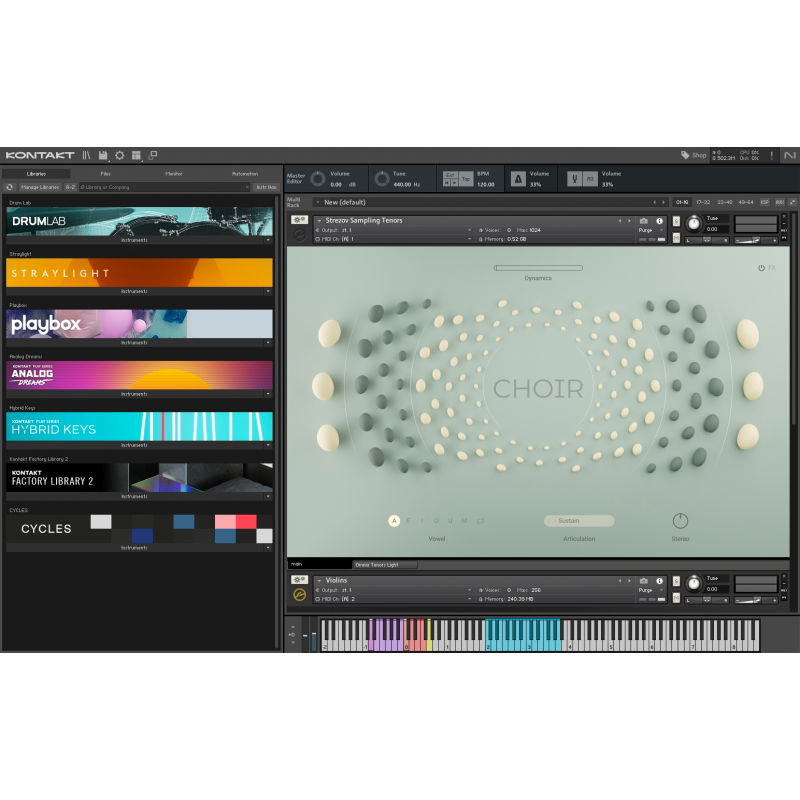Click the rewind button in master transport
Image resolution: width=800 pixels, height=800 pixels.
(x=447, y=182)
